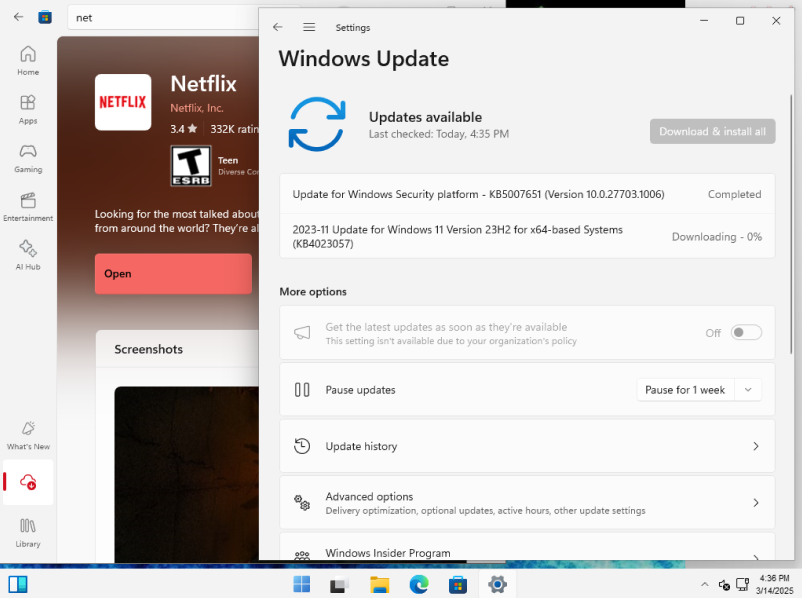Open Windows Start menu

tap(301, 584)
